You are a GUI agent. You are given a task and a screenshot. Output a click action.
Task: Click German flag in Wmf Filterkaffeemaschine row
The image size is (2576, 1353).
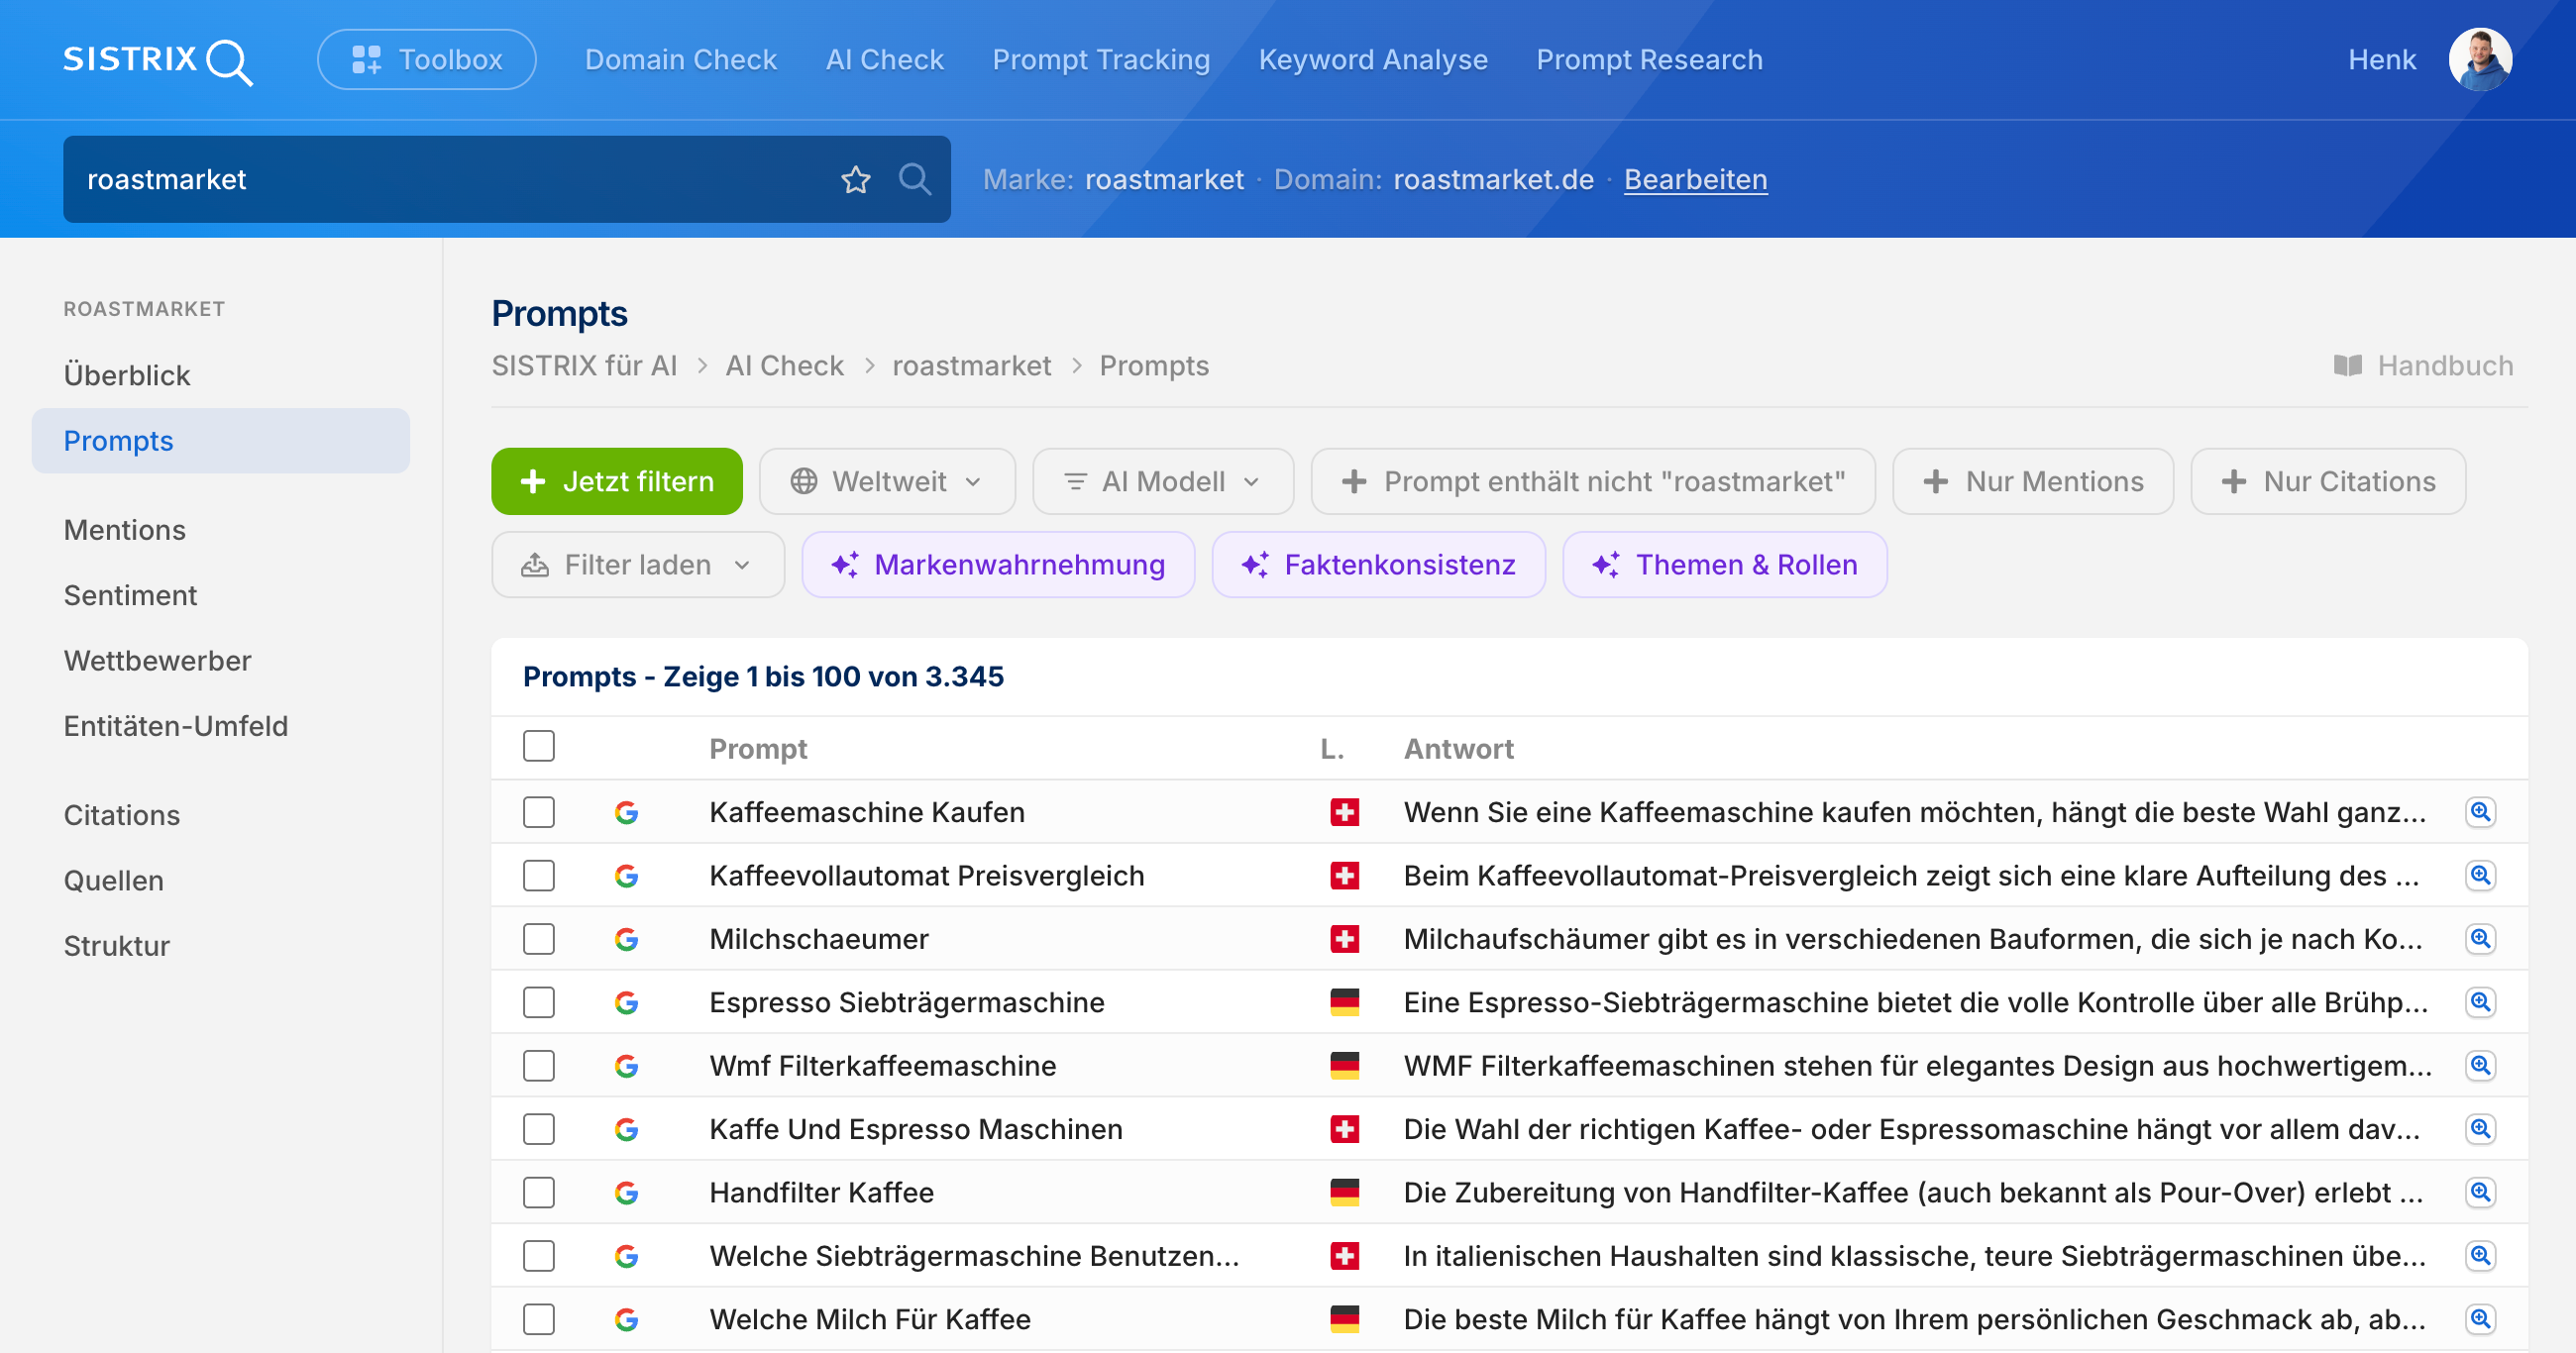(x=1344, y=1066)
